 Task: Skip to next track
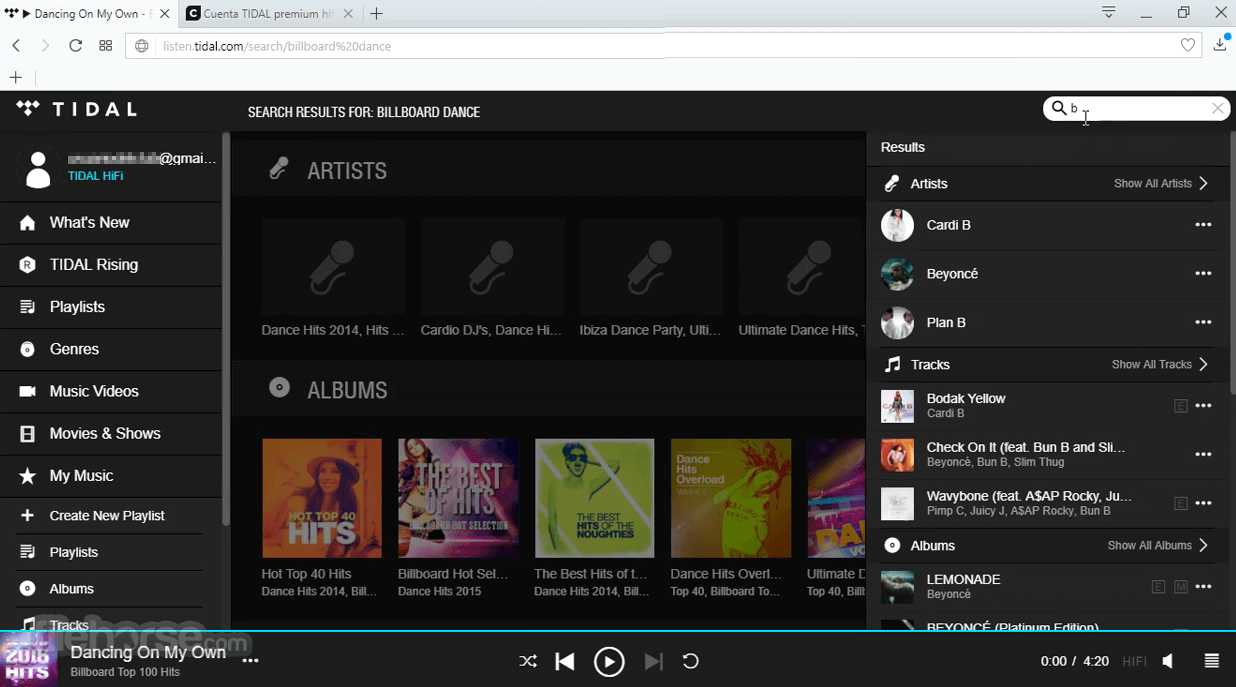click(x=653, y=661)
